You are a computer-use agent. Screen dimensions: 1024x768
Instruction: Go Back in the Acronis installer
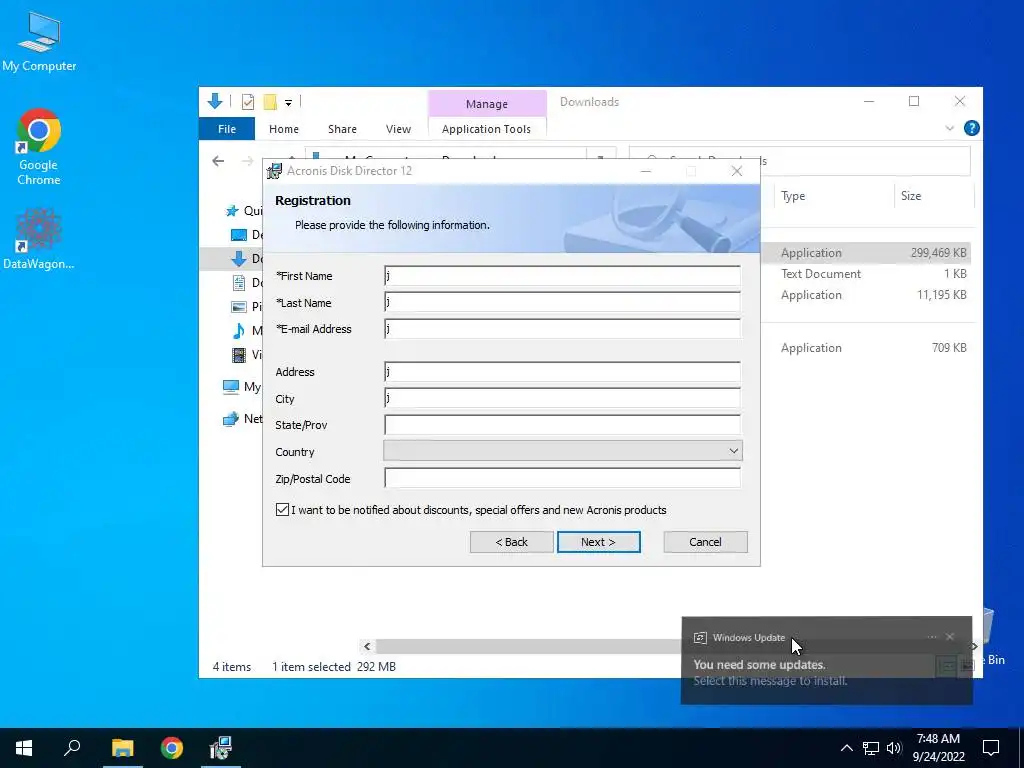pyautogui.click(x=511, y=542)
